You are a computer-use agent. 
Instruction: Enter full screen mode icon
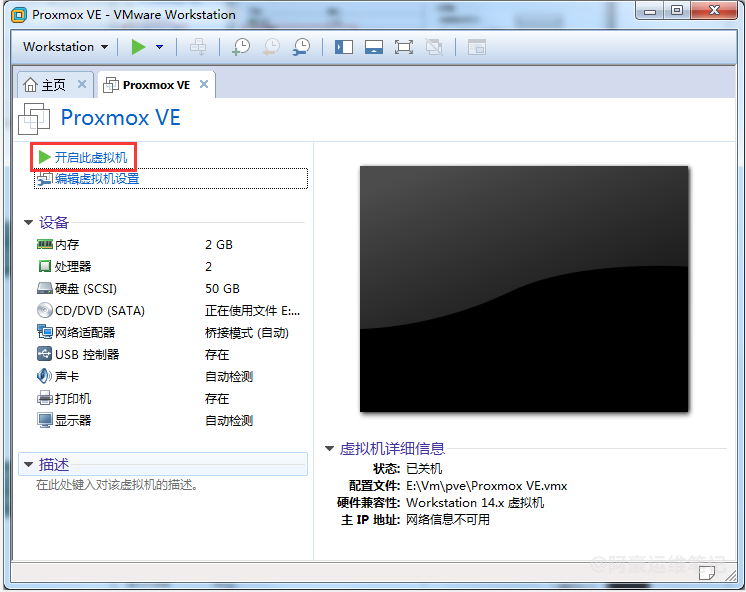404,47
